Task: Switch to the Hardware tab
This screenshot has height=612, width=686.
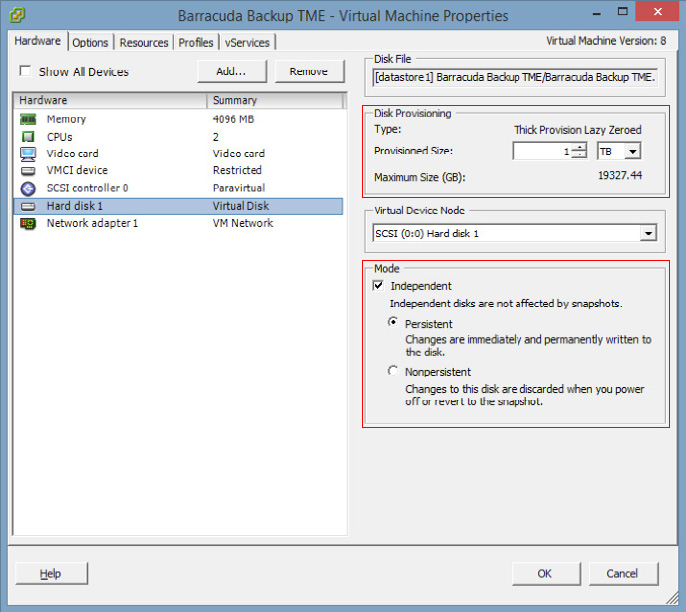Action: tap(38, 41)
